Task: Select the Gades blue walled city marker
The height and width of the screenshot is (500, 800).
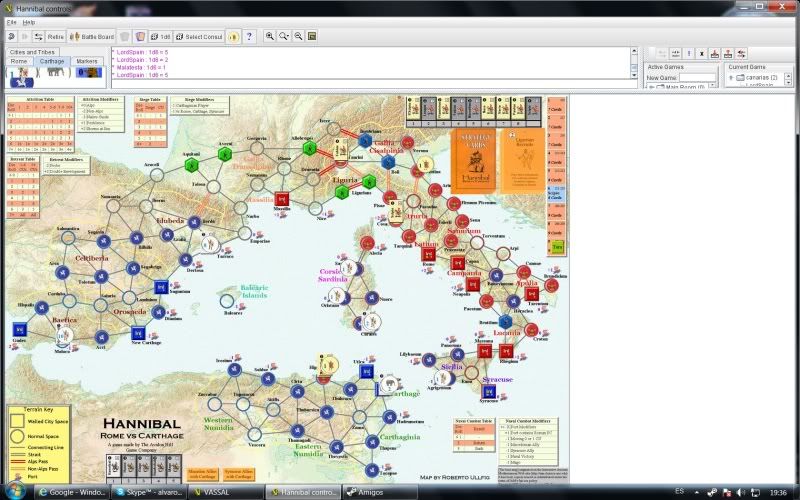Action: 19,329
